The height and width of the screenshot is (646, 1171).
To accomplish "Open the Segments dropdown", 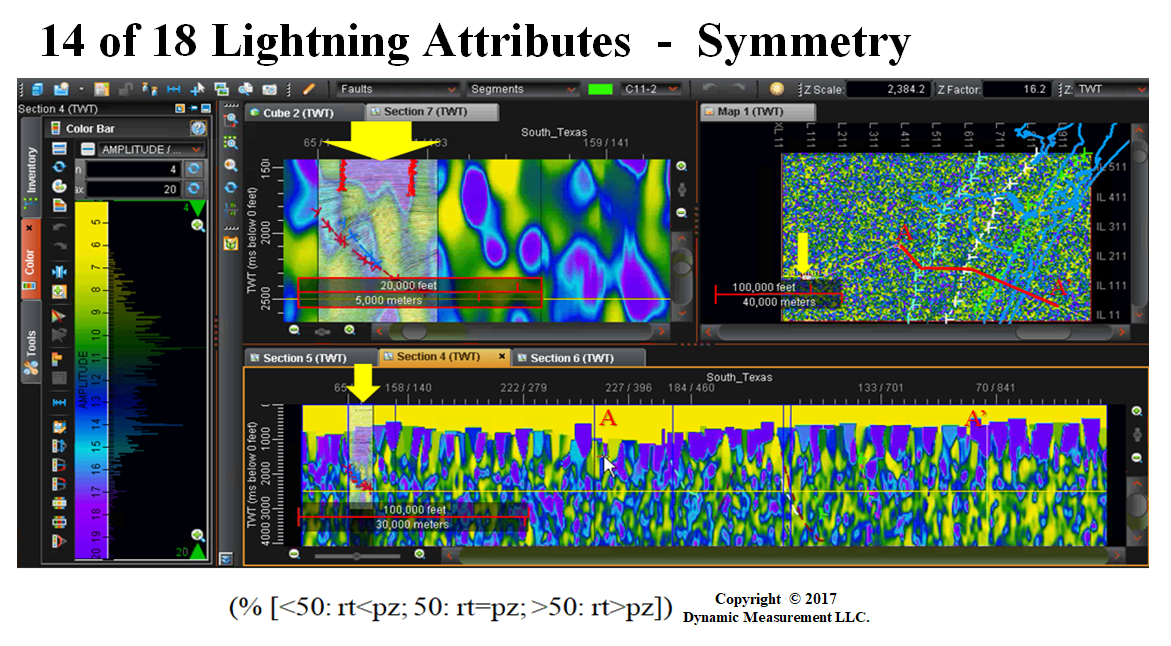I will pyautogui.click(x=523, y=89).
